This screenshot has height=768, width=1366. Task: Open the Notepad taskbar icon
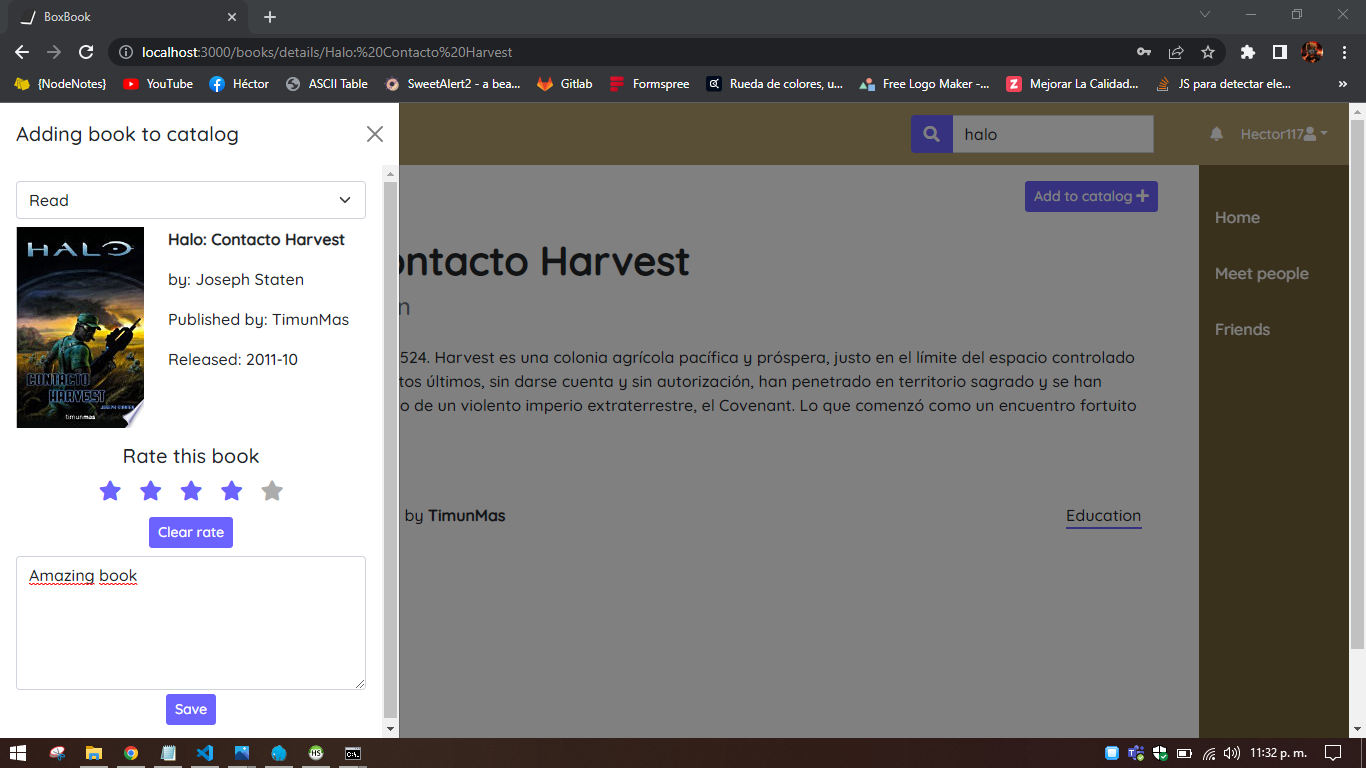click(x=168, y=753)
